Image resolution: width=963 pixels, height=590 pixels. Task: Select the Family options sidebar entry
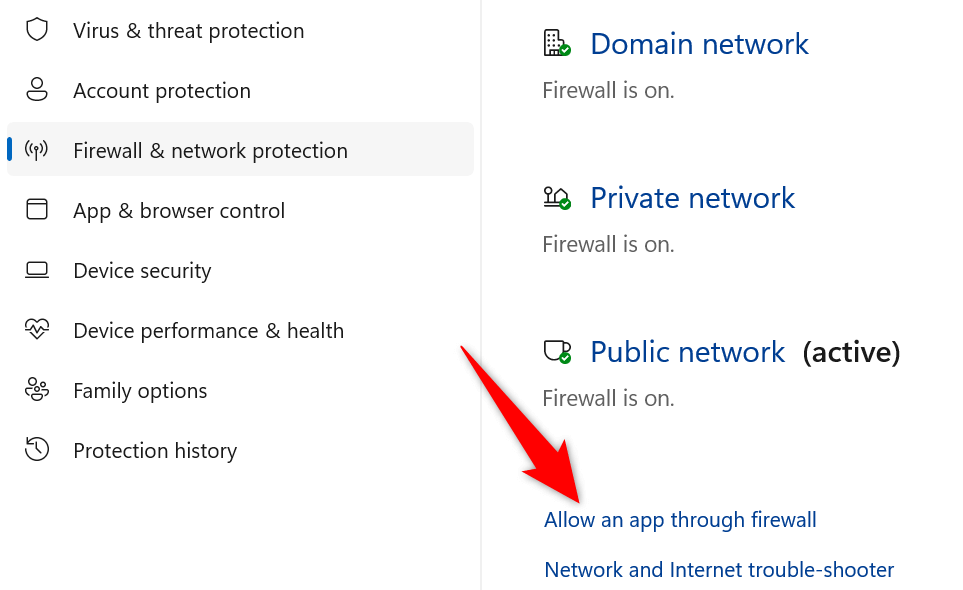tap(140, 390)
